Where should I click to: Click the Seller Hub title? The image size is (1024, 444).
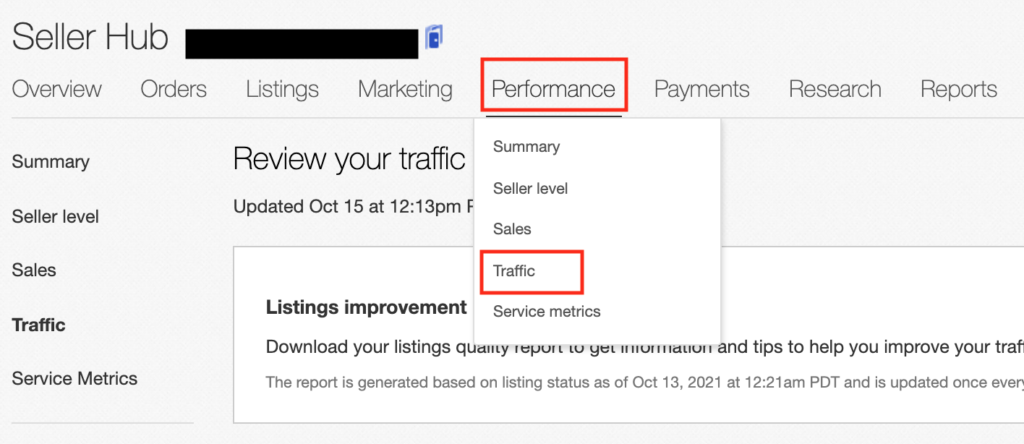[90, 37]
